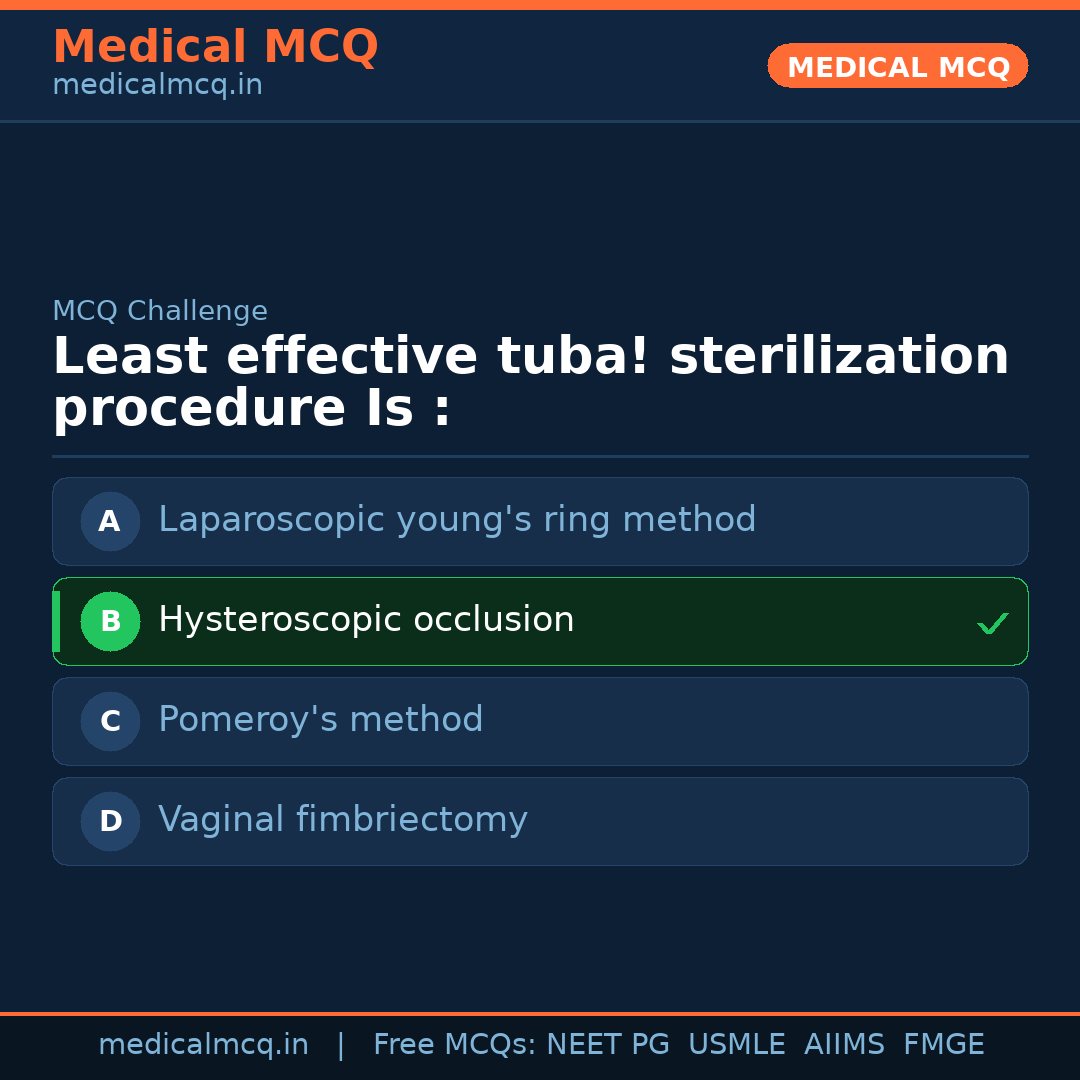Select answer 'Hysteroscopic occlusion'

click(x=366, y=620)
